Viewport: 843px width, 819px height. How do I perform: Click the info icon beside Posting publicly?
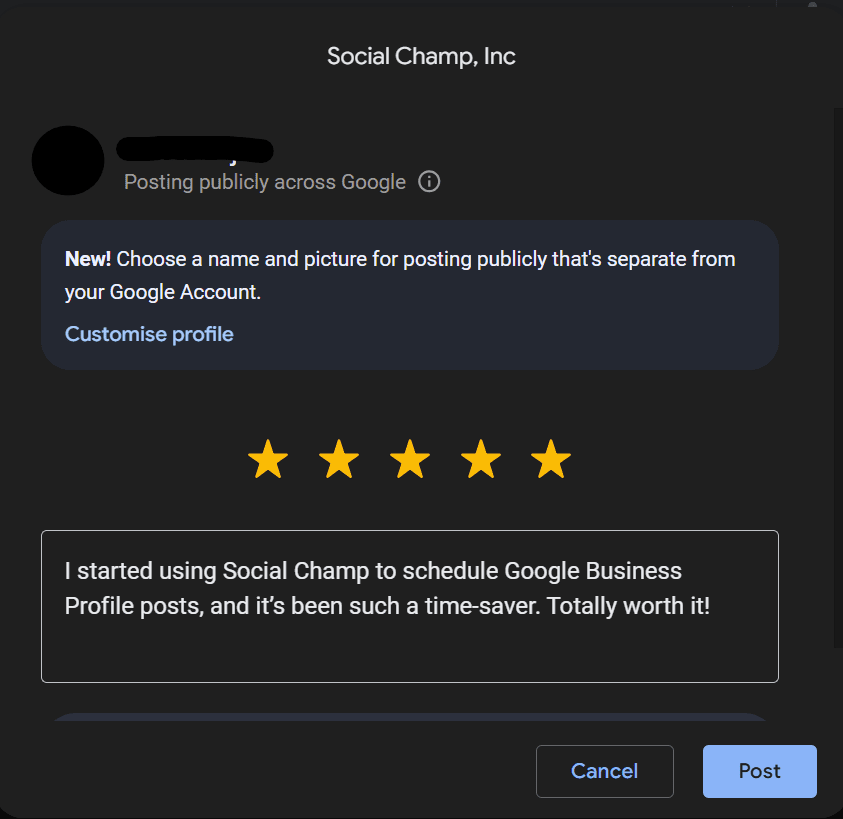(429, 182)
